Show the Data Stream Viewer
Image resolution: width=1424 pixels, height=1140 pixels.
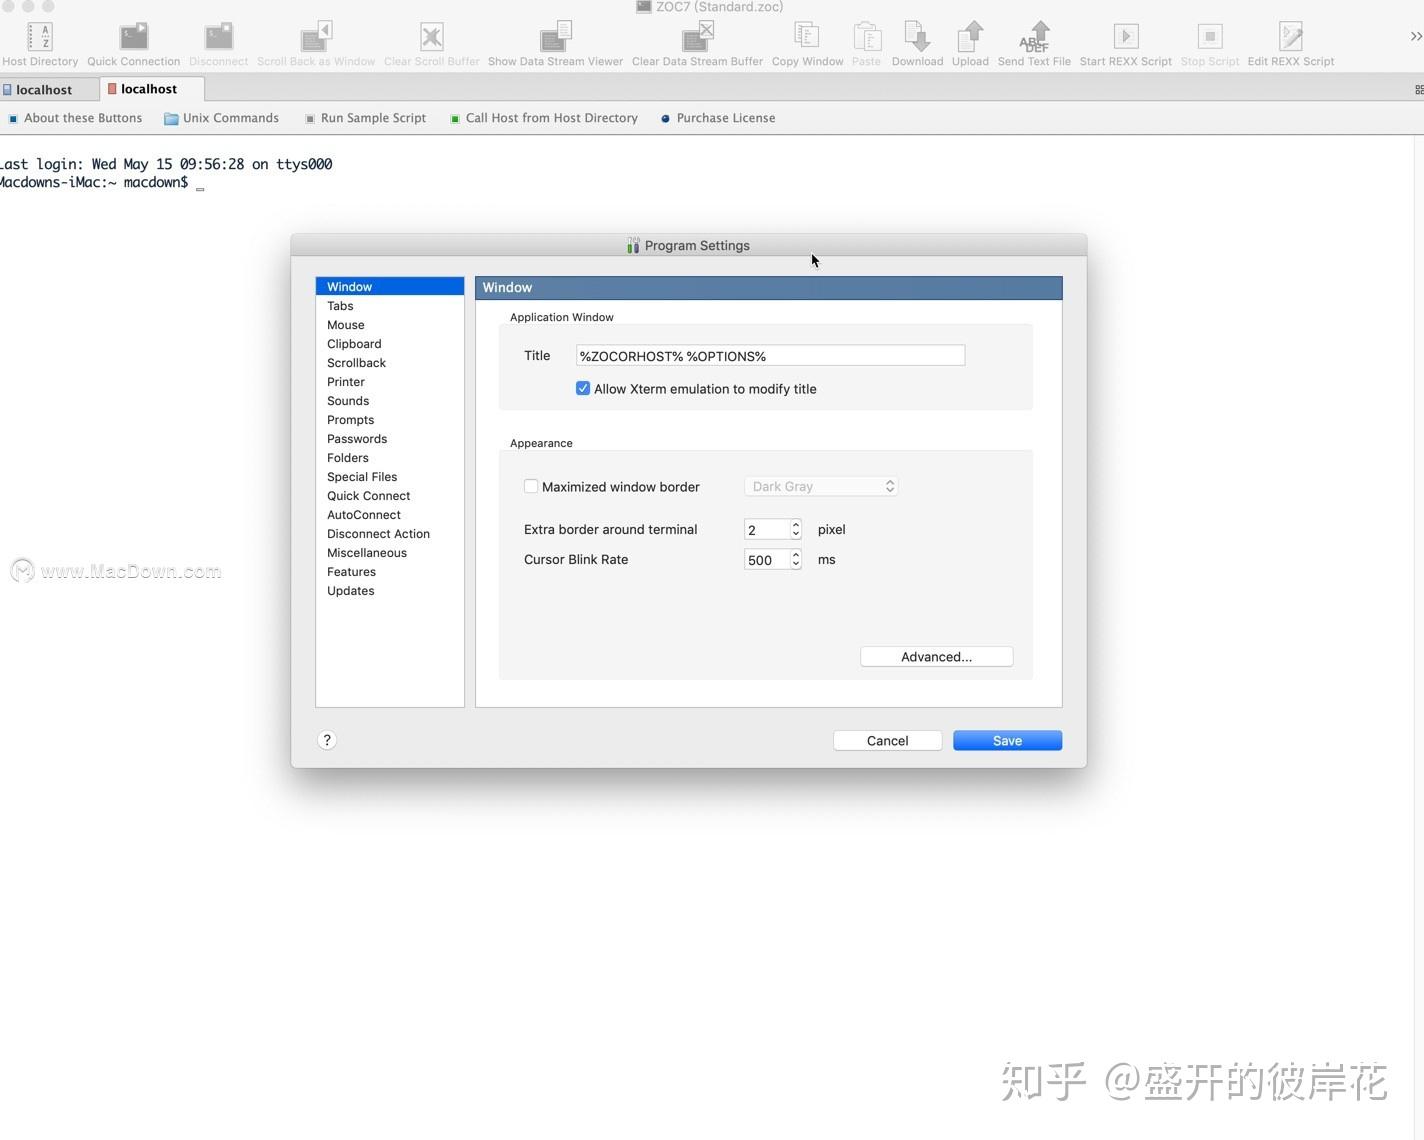pyautogui.click(x=554, y=35)
